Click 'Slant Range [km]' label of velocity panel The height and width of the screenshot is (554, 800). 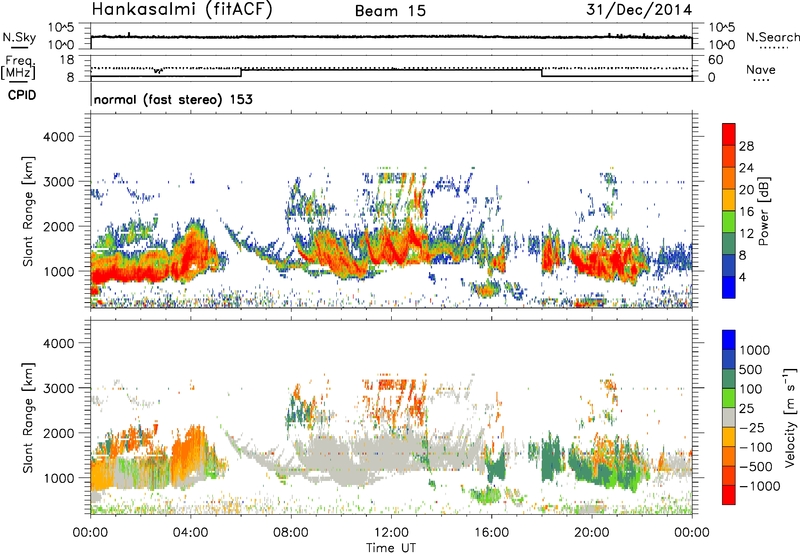click(28, 417)
